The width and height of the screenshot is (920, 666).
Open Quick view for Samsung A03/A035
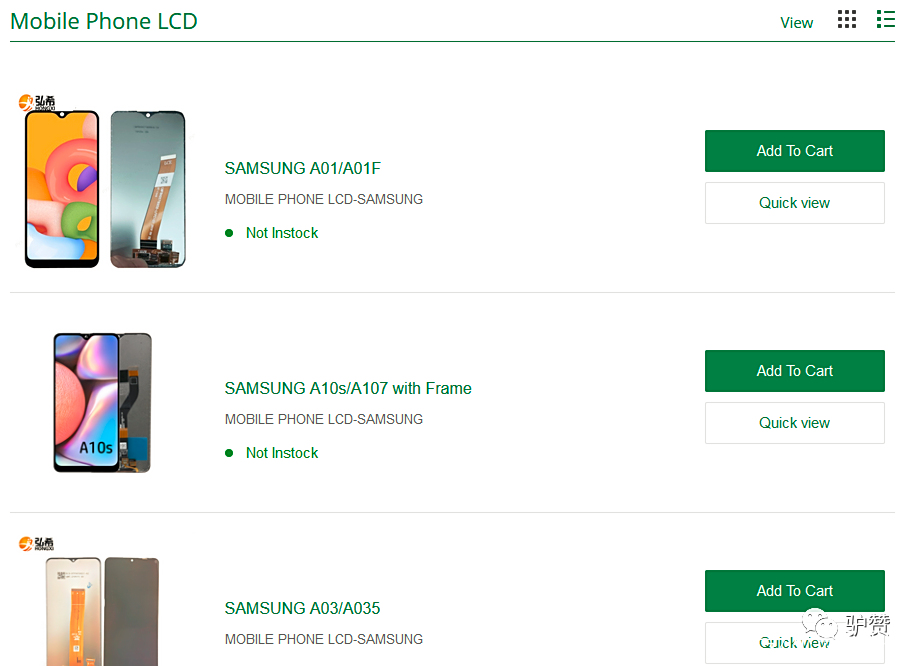click(794, 643)
